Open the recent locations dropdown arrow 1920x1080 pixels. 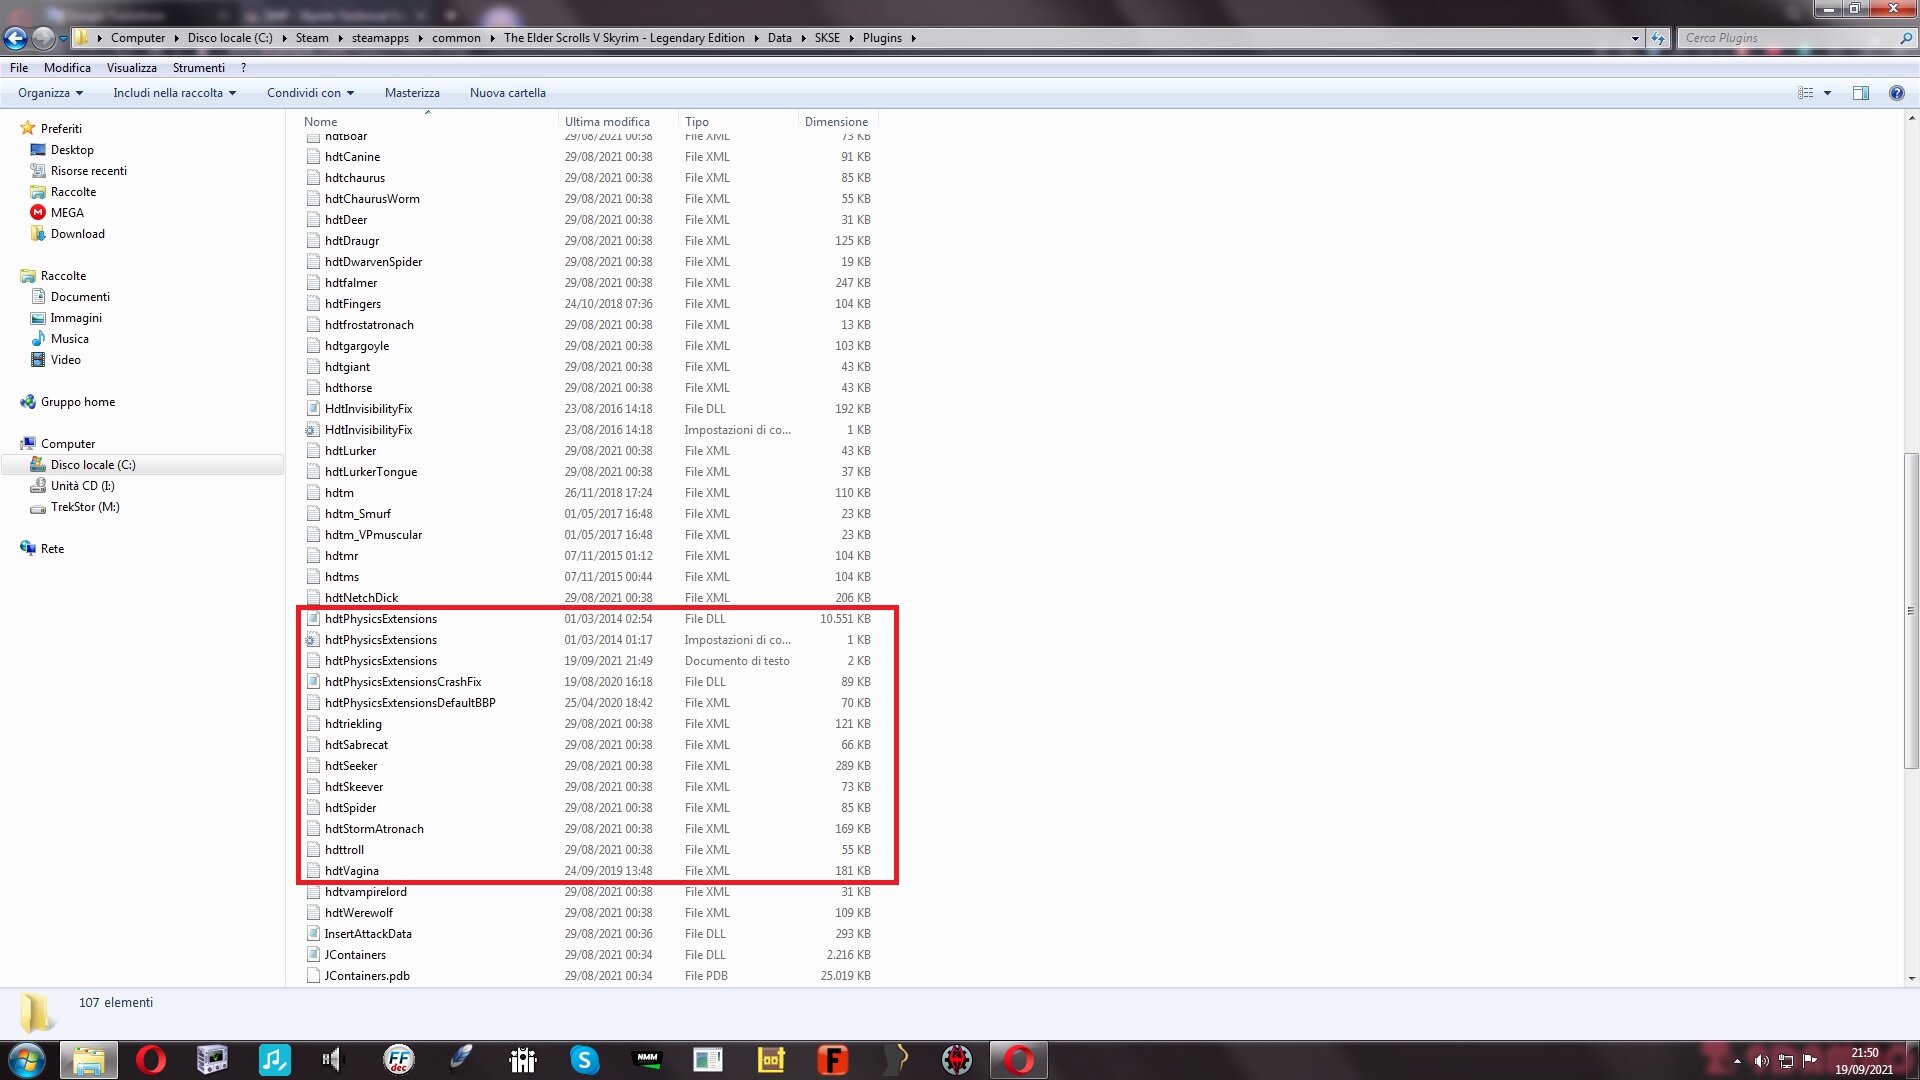click(63, 38)
